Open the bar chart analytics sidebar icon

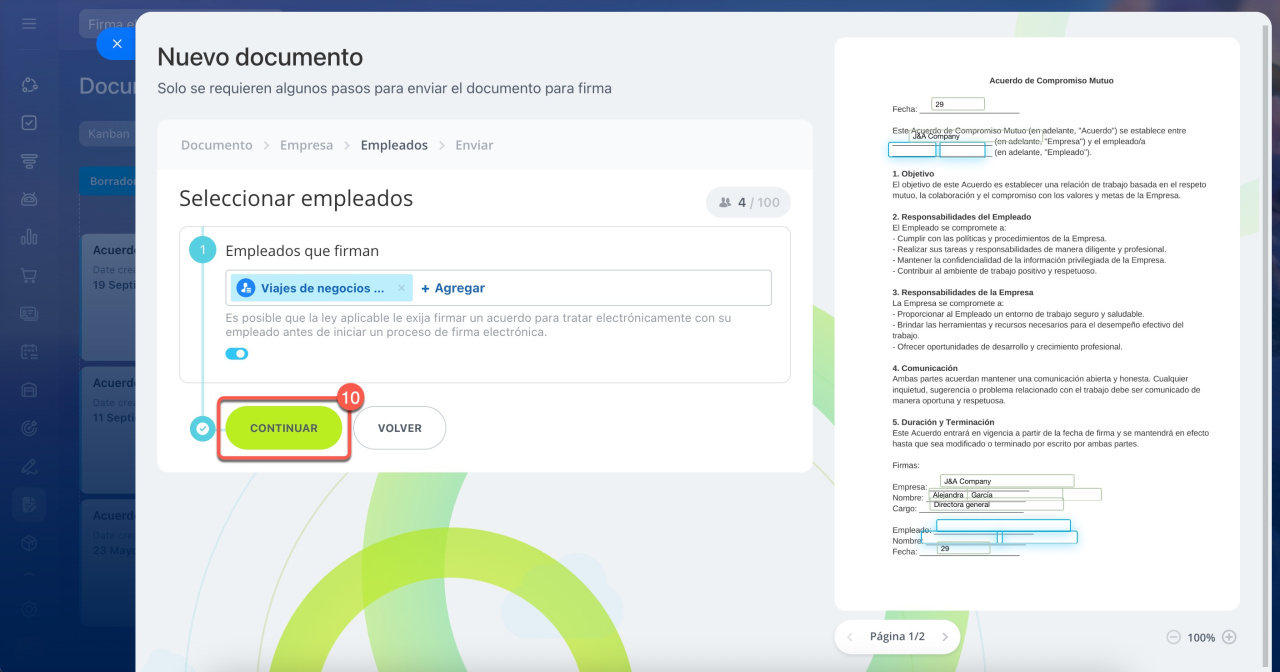click(29, 237)
